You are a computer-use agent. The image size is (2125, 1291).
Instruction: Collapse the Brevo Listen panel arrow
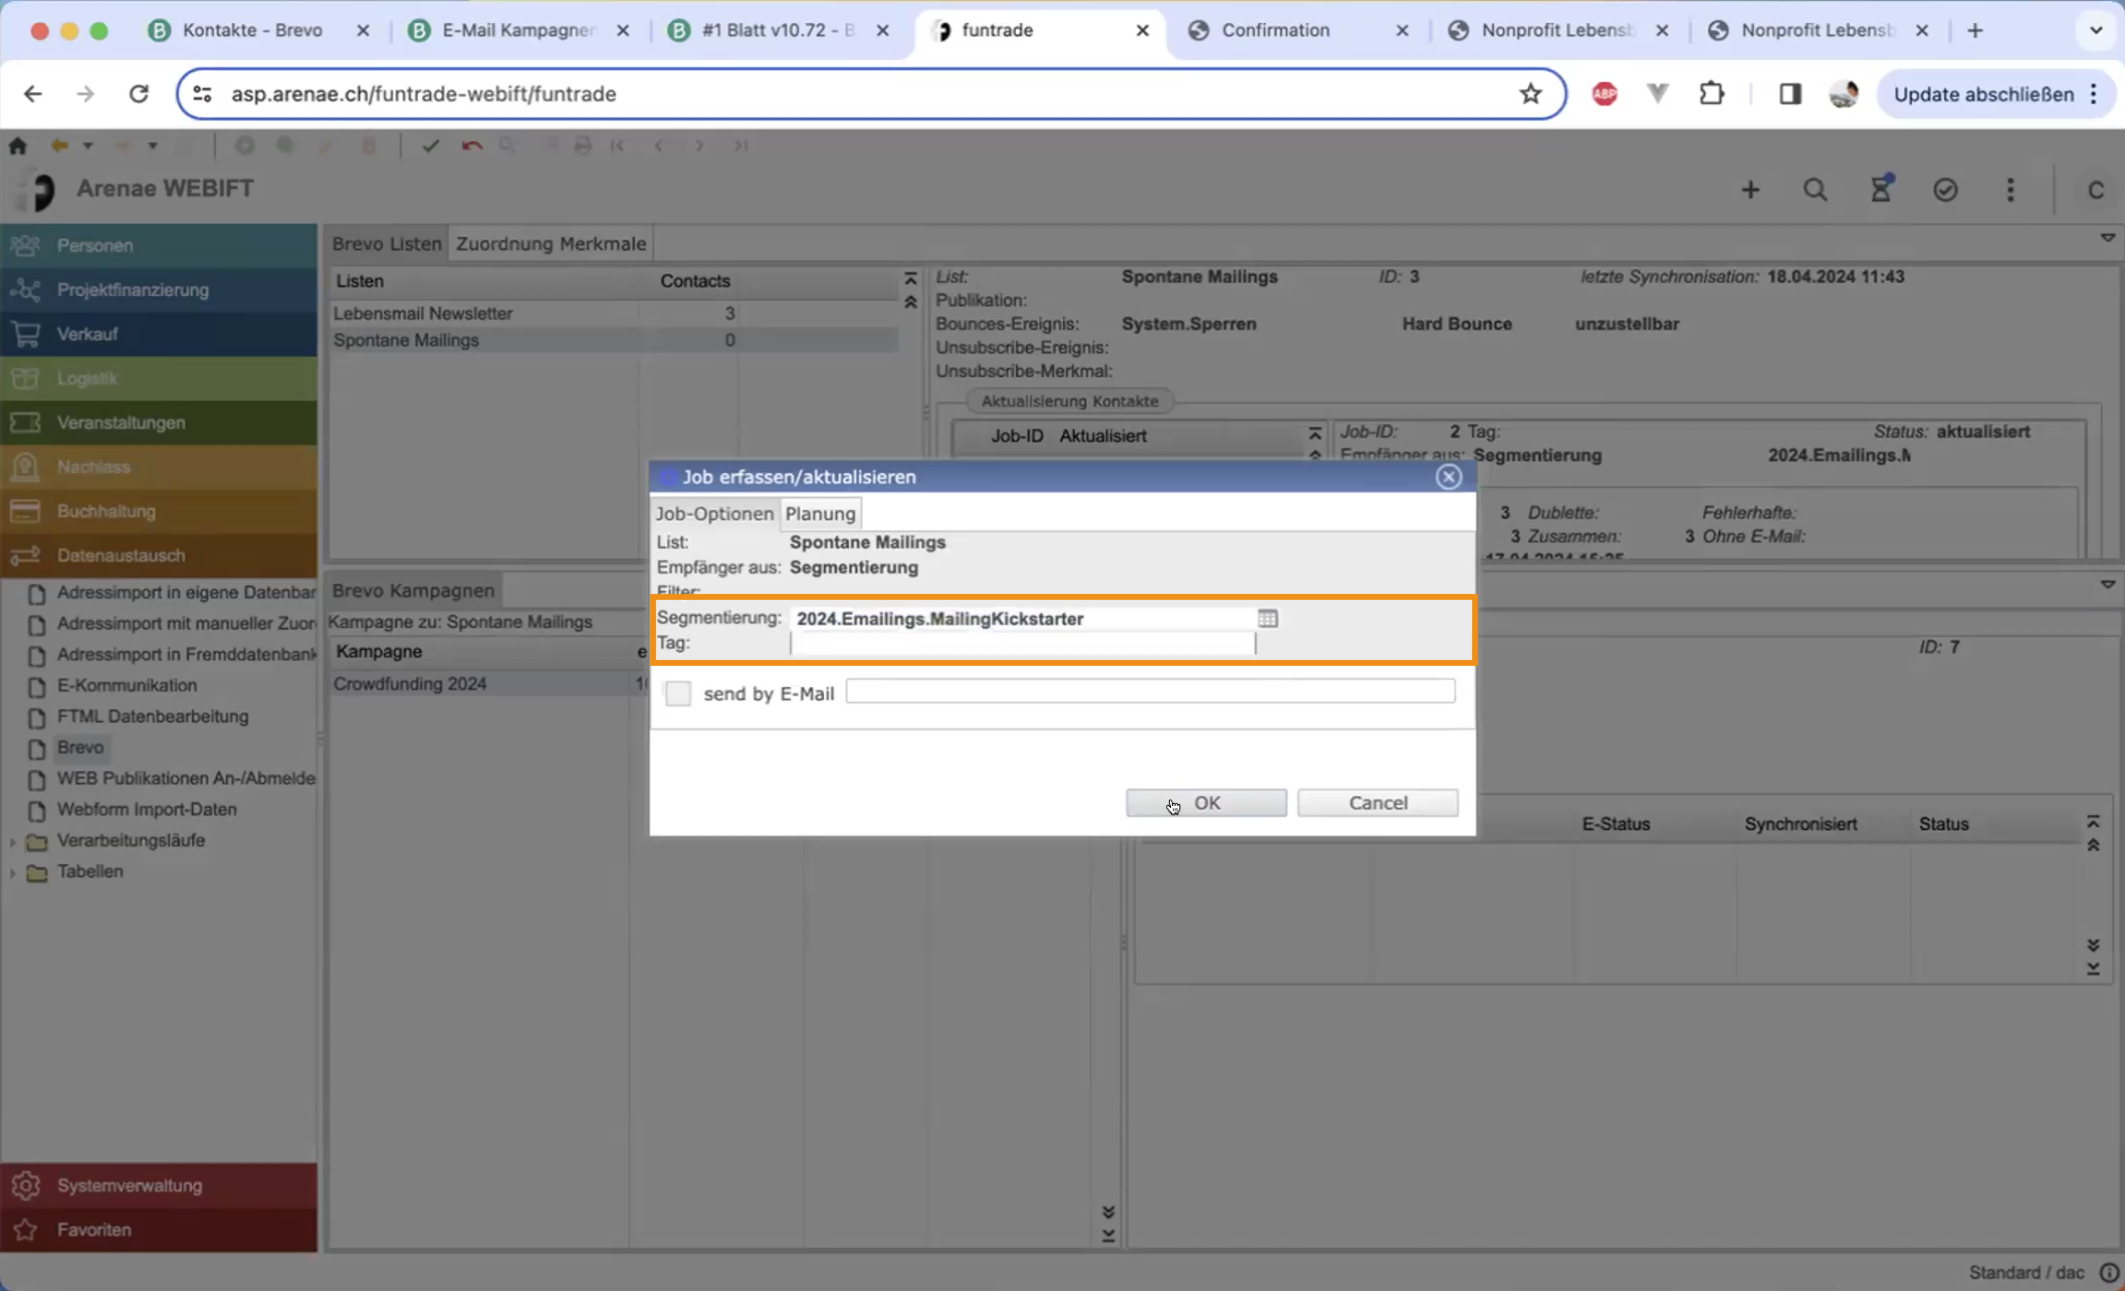(x=2107, y=238)
